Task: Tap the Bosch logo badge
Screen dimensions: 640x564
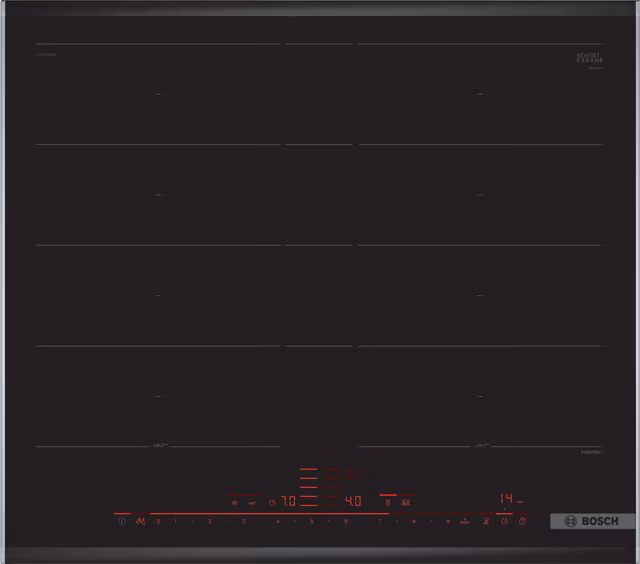Action: [x=591, y=521]
